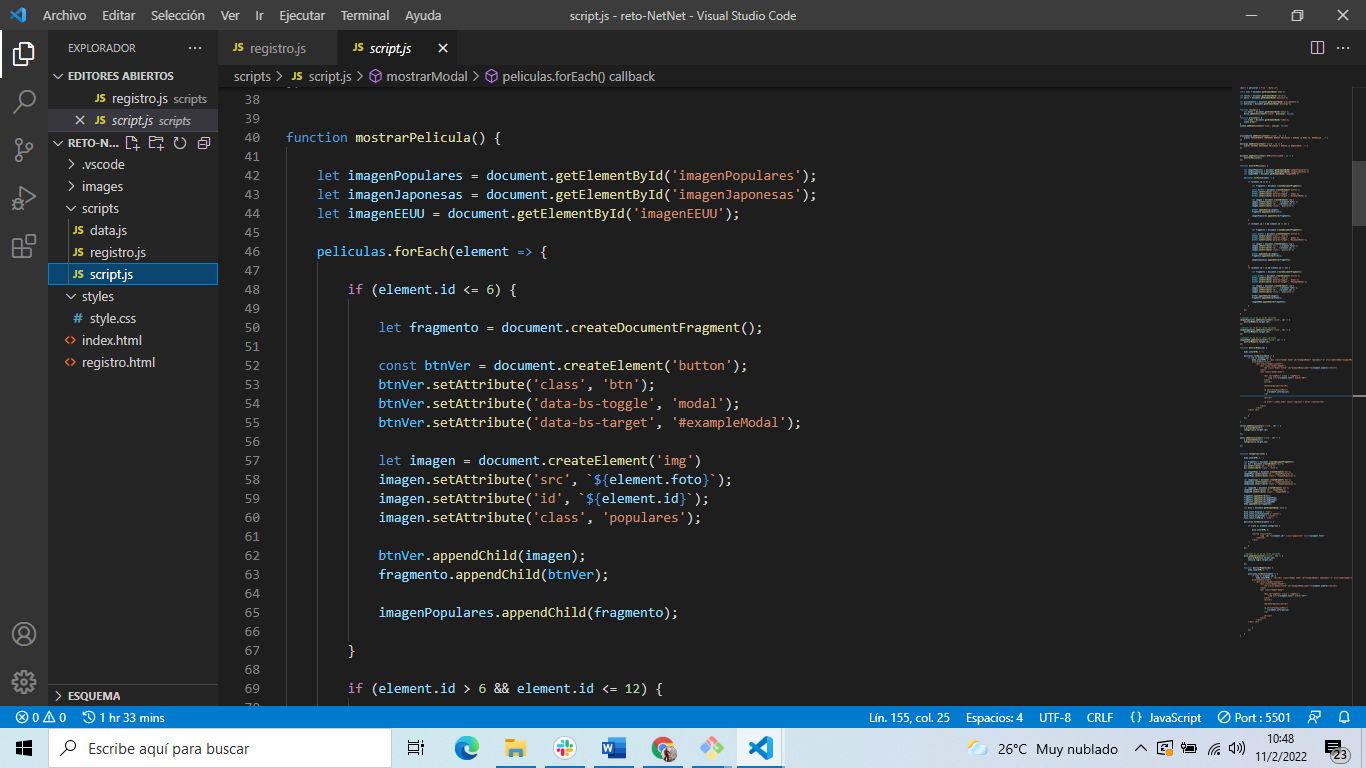Expand the images folder

pos(132,187)
